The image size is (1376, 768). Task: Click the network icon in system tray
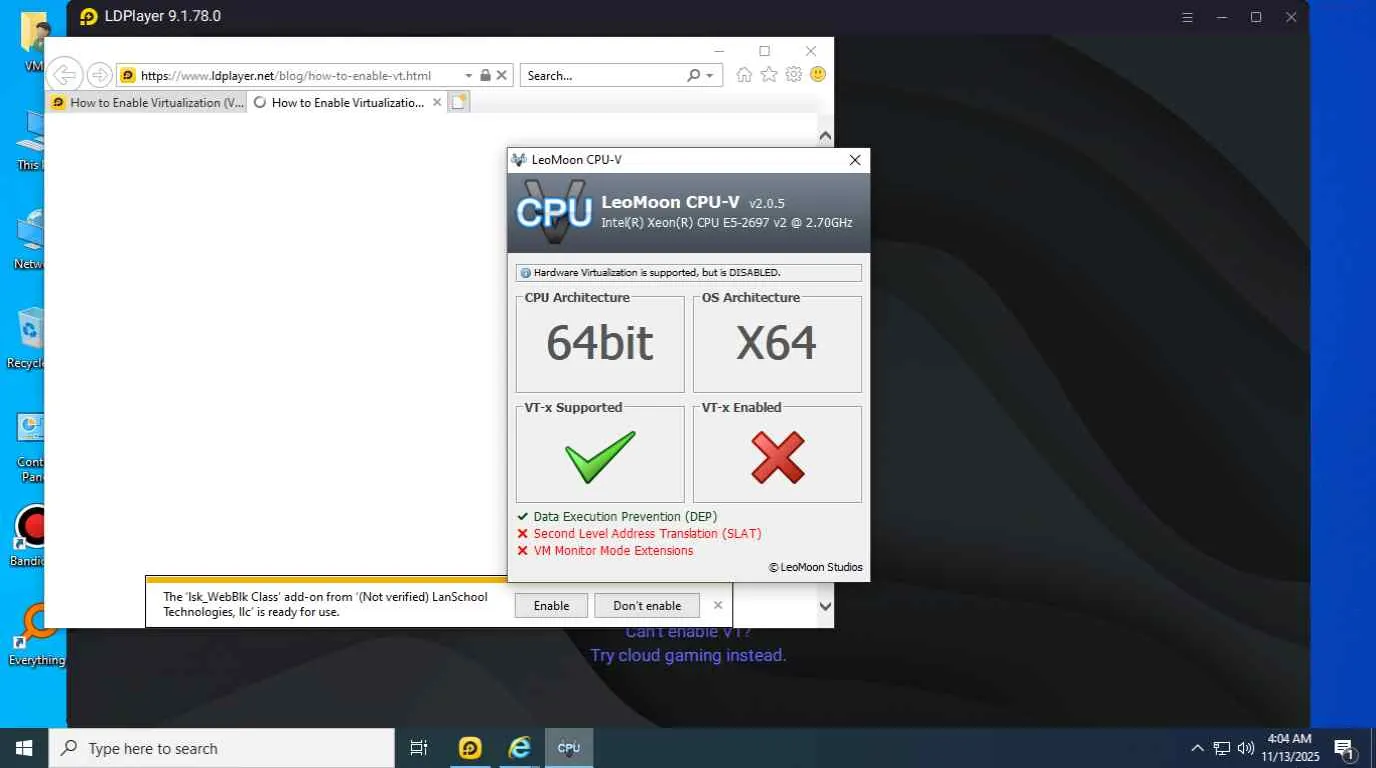point(1221,748)
